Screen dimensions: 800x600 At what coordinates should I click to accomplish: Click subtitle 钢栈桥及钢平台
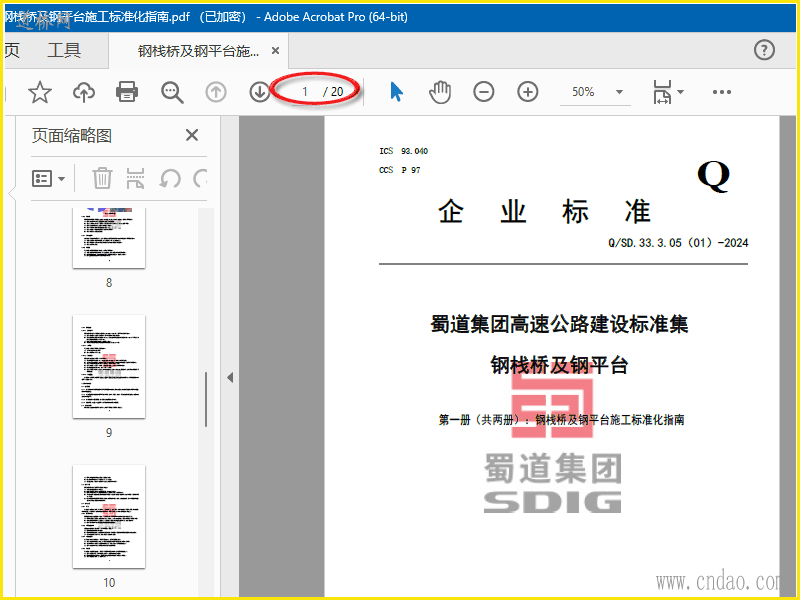click(559, 365)
